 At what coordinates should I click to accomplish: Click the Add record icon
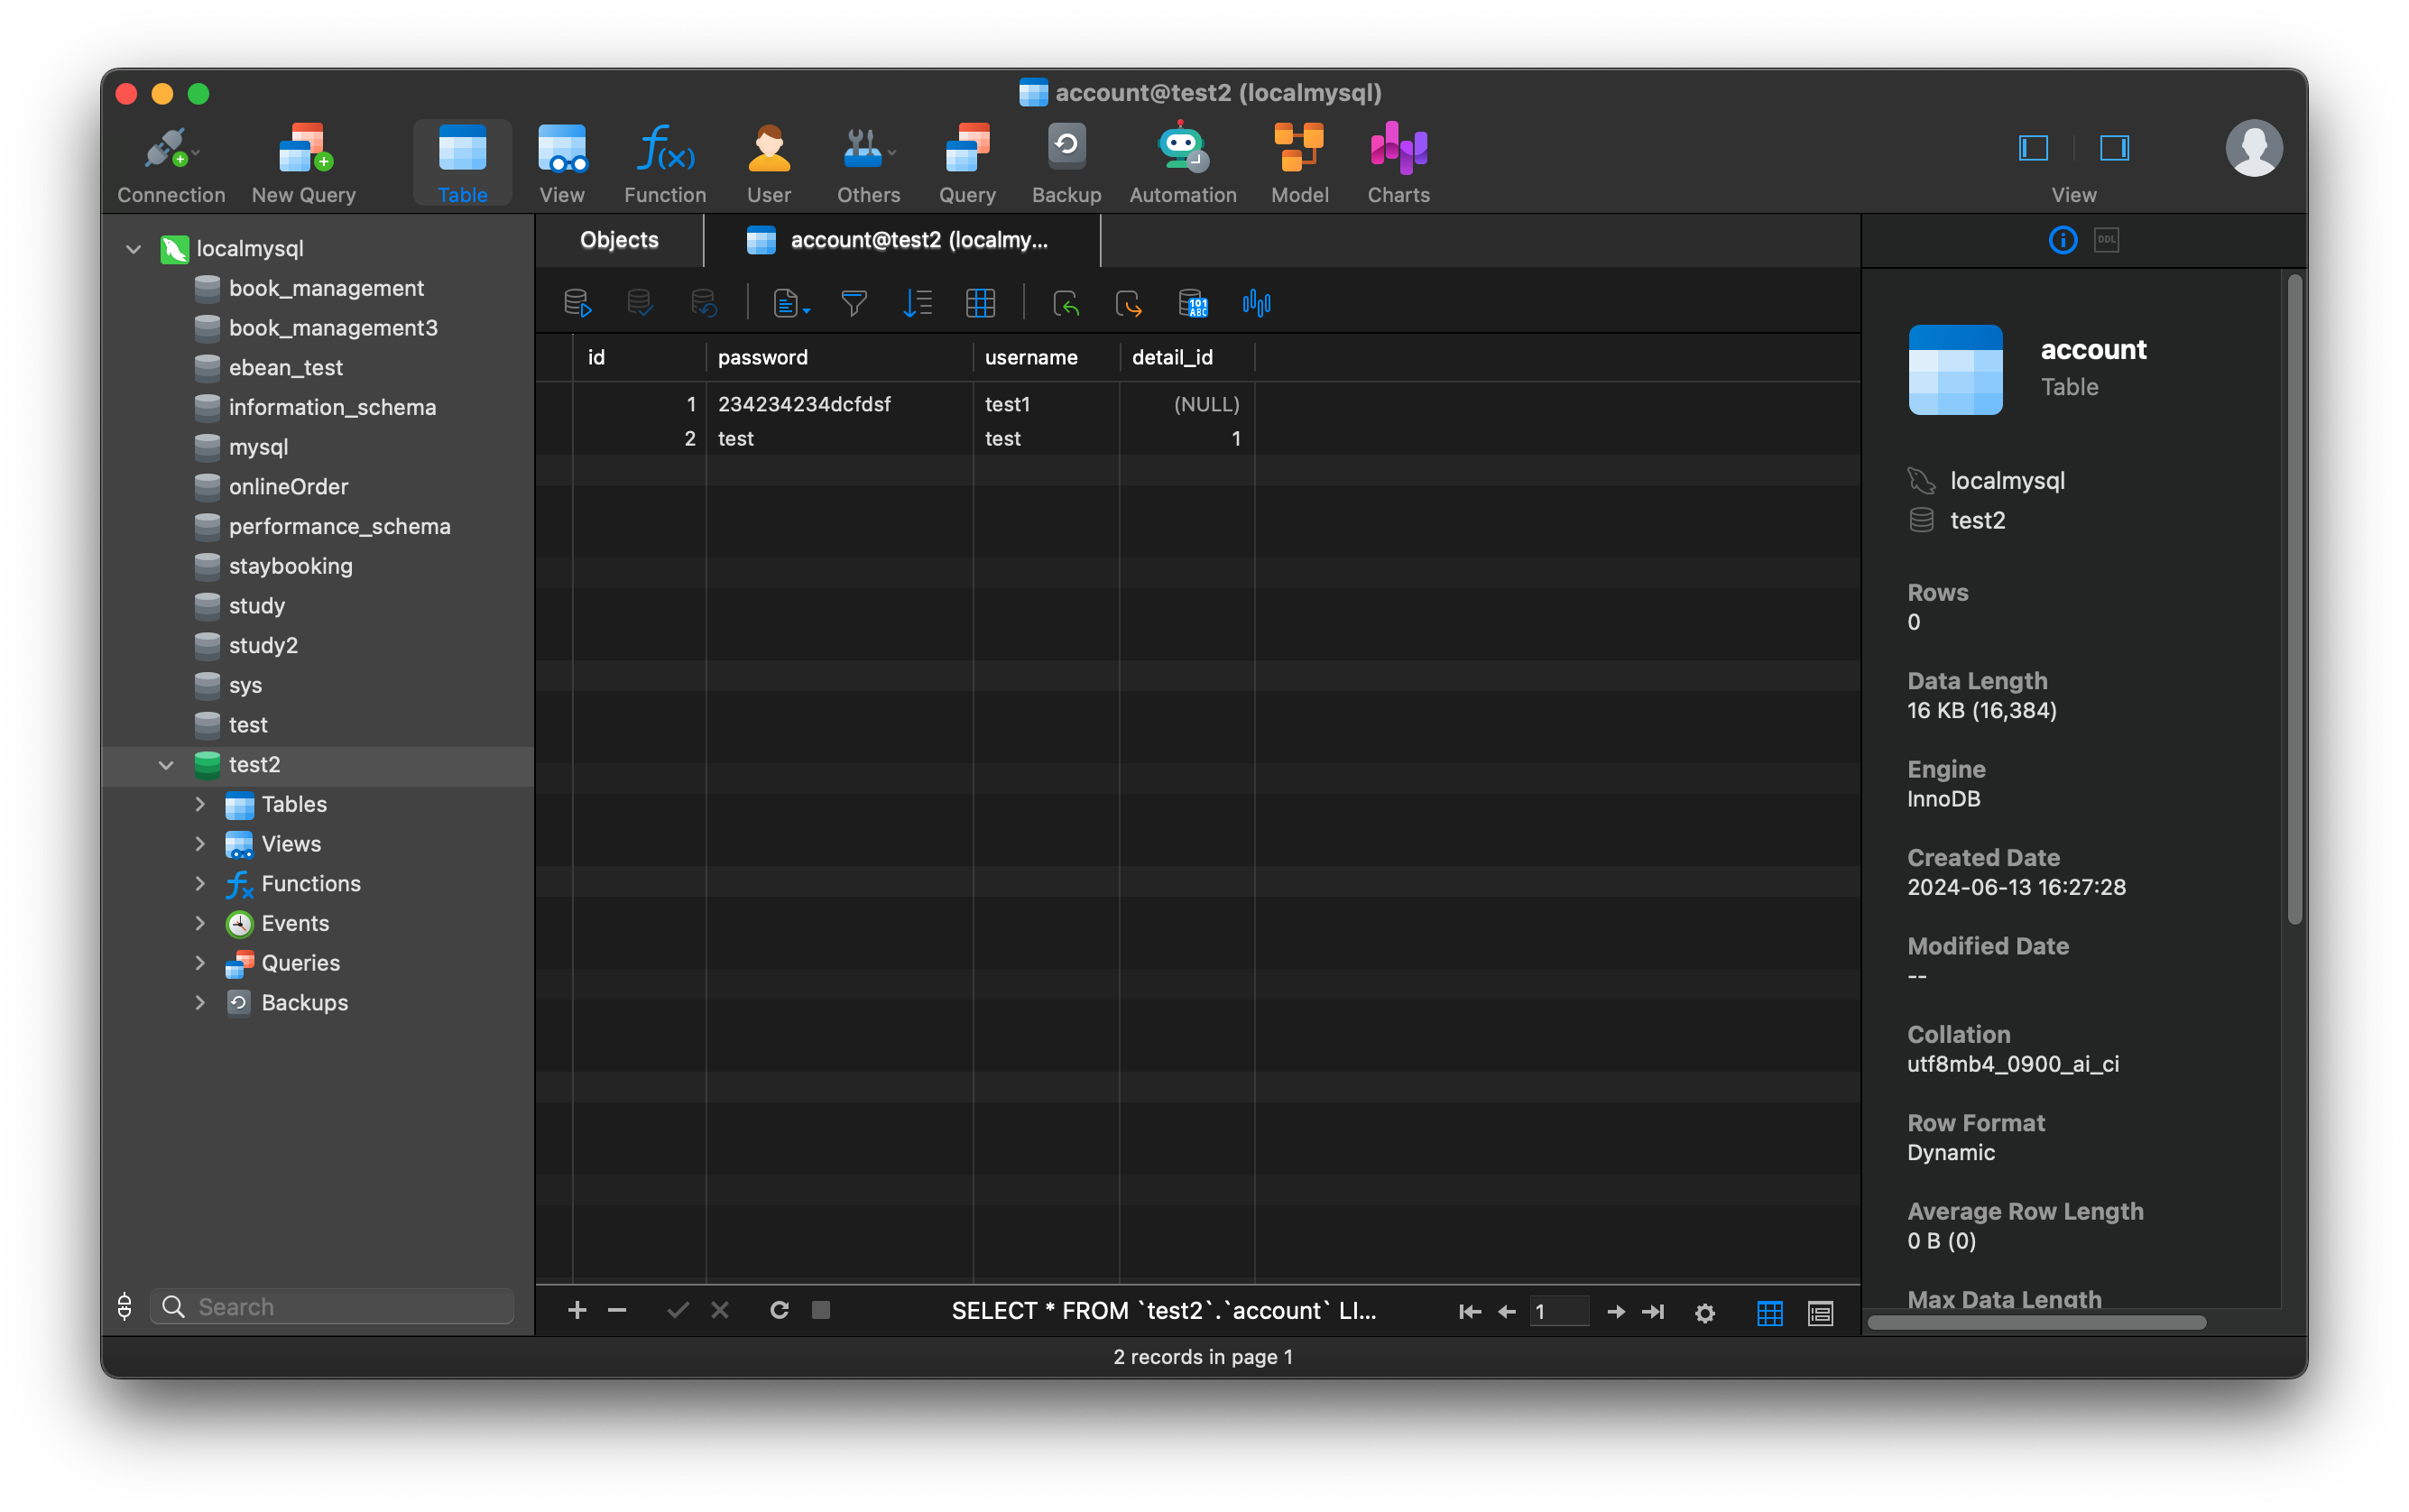577,1308
